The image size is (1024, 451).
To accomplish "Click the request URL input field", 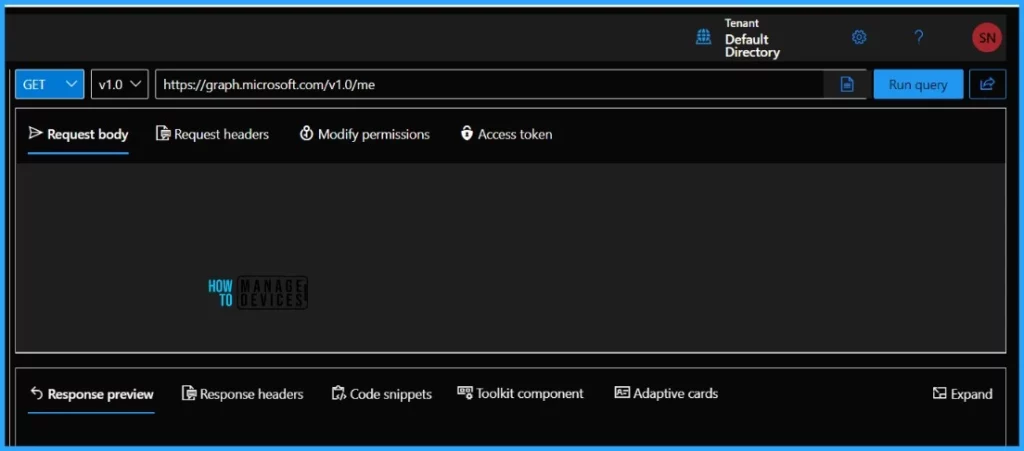I will pyautogui.click(x=488, y=84).
